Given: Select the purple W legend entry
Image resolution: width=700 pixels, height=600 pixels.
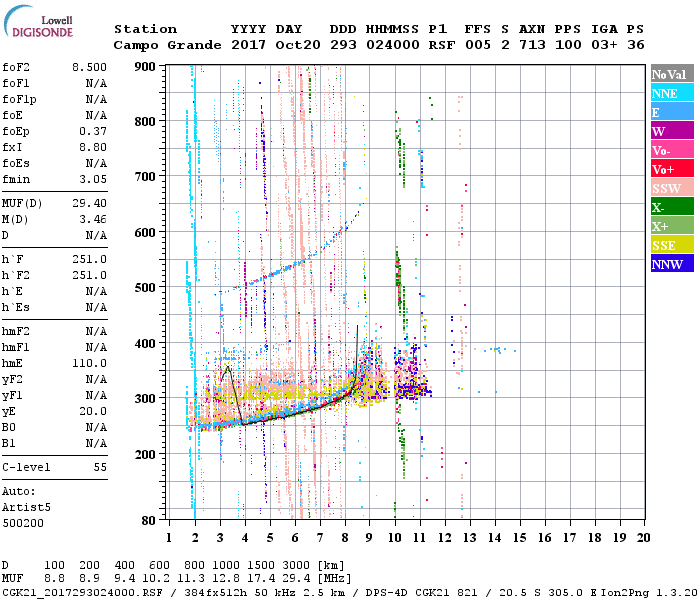Looking at the screenshot, I should (x=668, y=131).
